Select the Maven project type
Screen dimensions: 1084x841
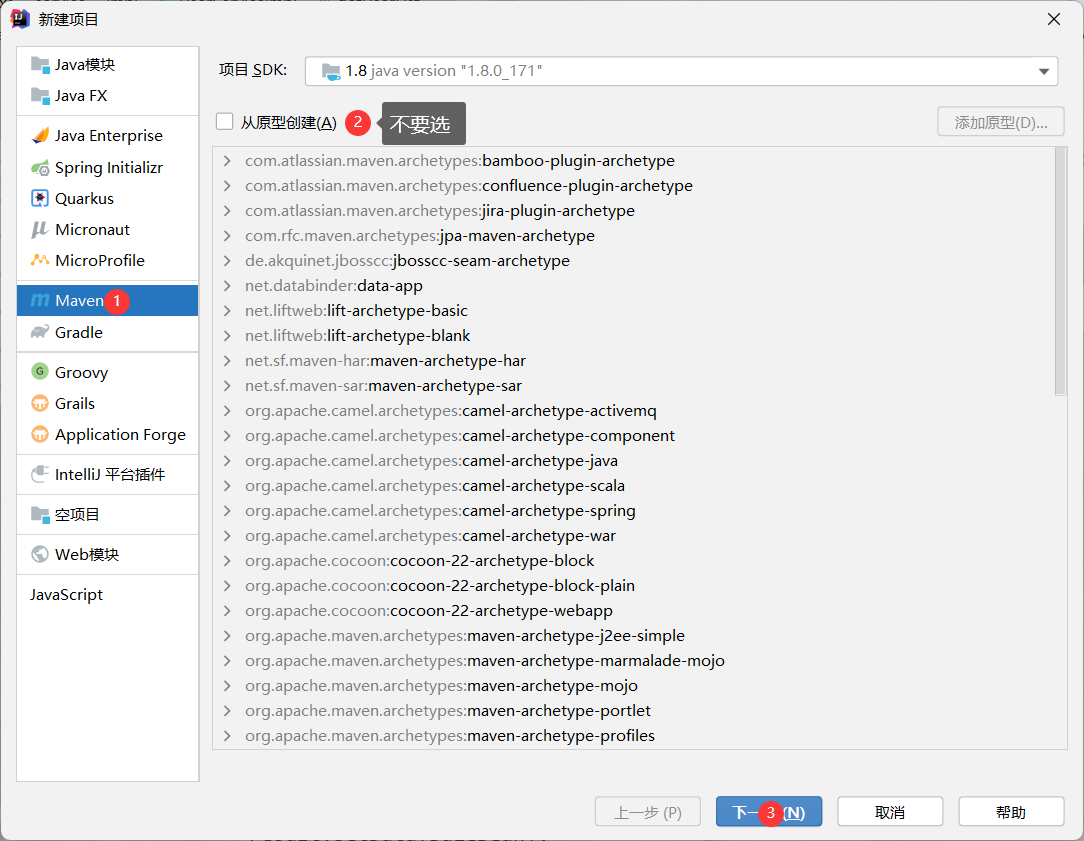coord(108,301)
